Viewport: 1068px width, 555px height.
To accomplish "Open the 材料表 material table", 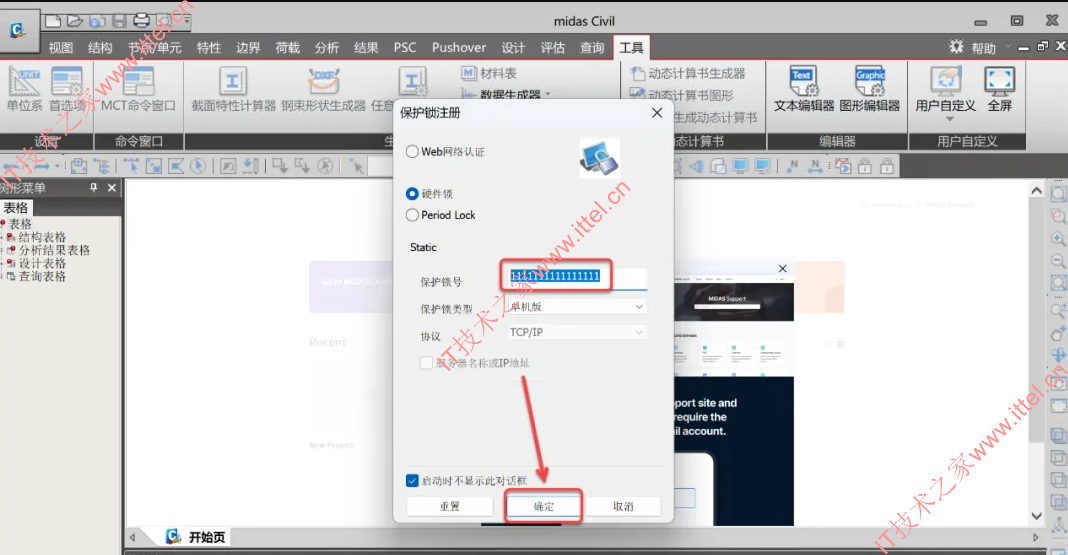I will [x=489, y=73].
